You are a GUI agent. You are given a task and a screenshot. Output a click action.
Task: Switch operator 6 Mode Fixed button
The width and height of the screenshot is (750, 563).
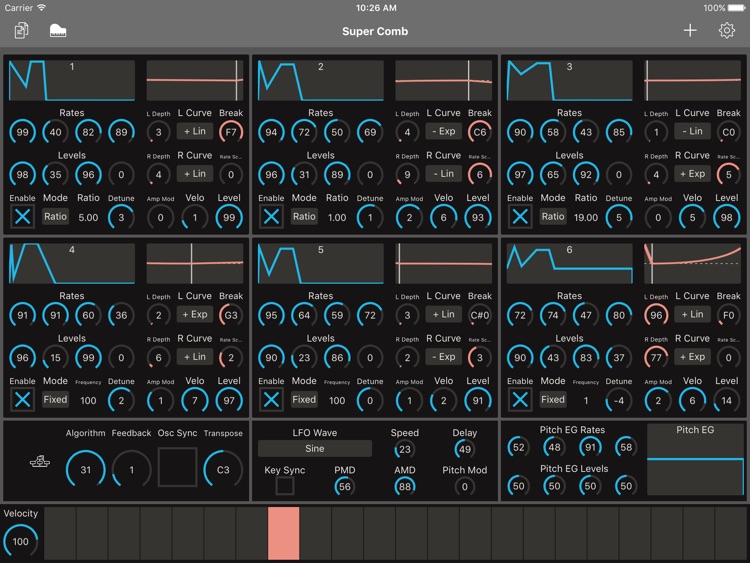point(553,399)
